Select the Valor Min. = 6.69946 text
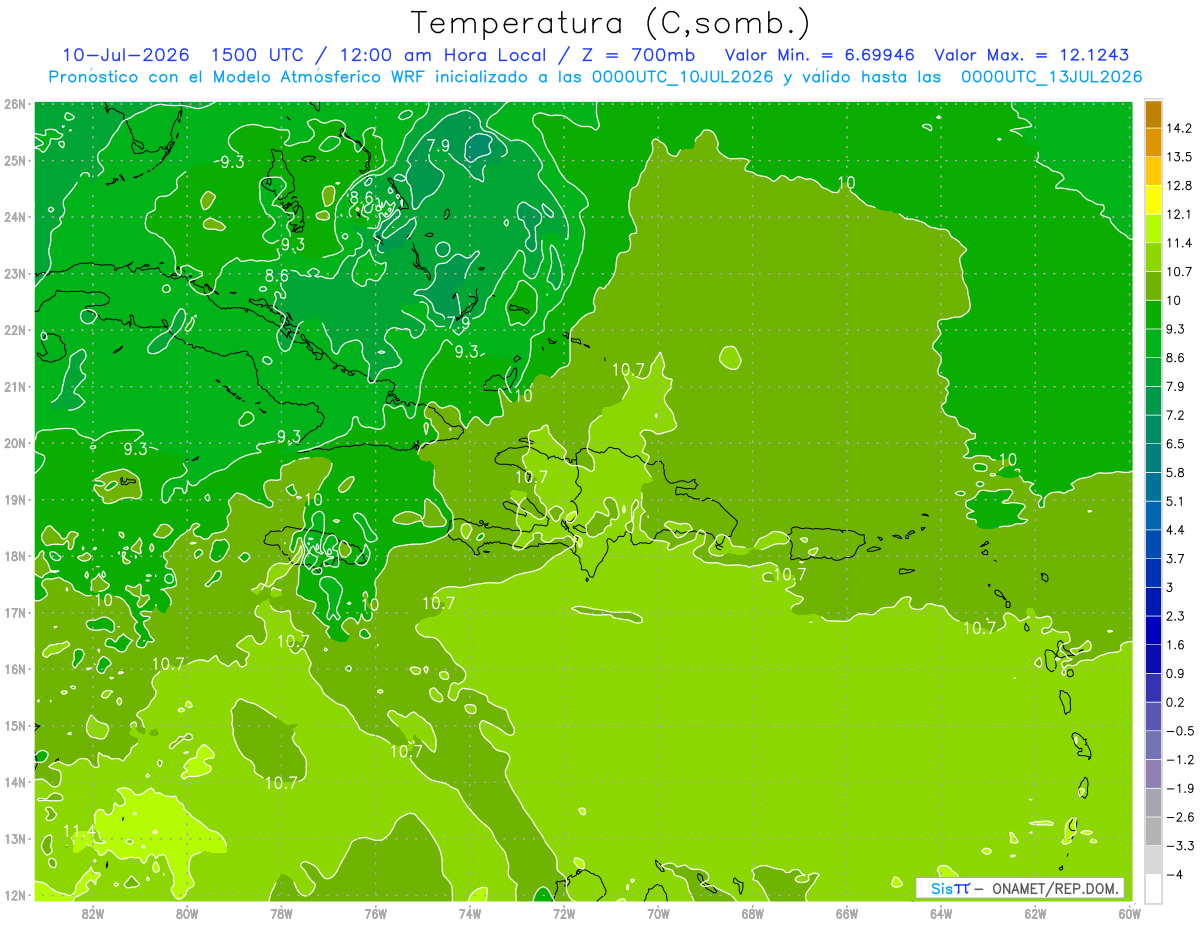The image size is (1200, 927). tap(819, 55)
